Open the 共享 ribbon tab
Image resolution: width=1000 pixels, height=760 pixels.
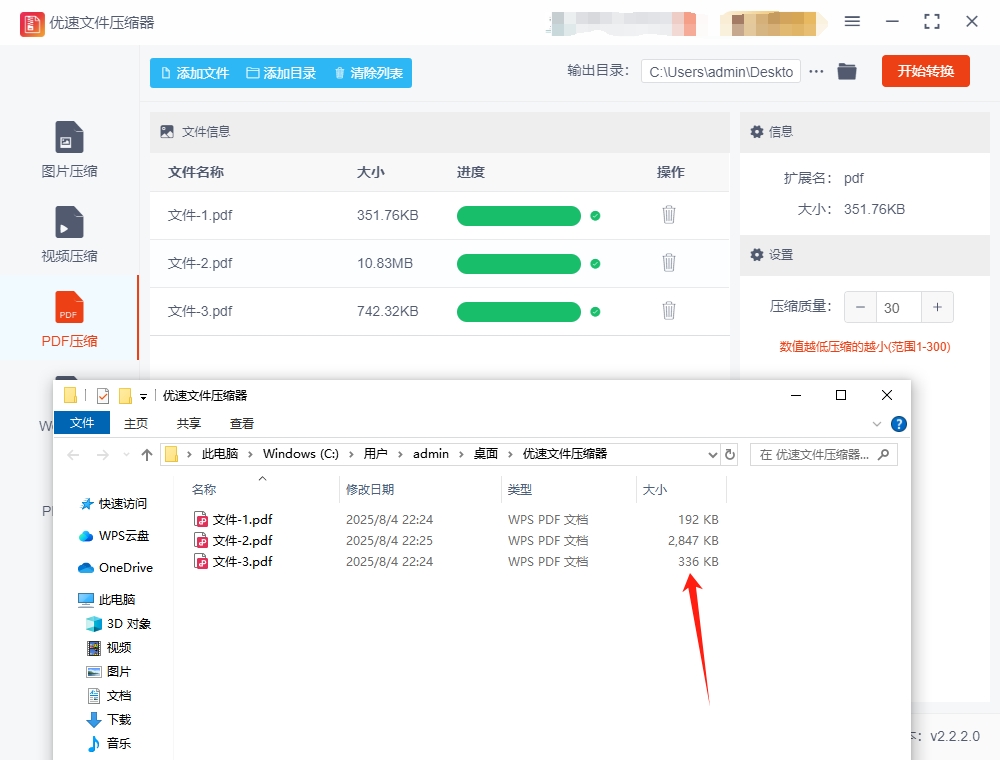(189, 423)
